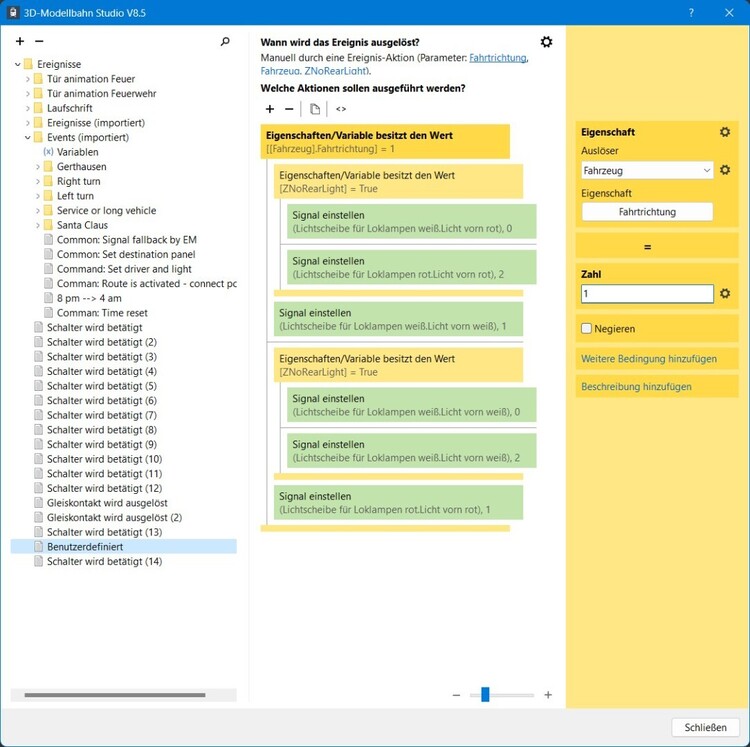Open the event search magnifier
The width and height of the screenshot is (750, 747).
pos(225,42)
